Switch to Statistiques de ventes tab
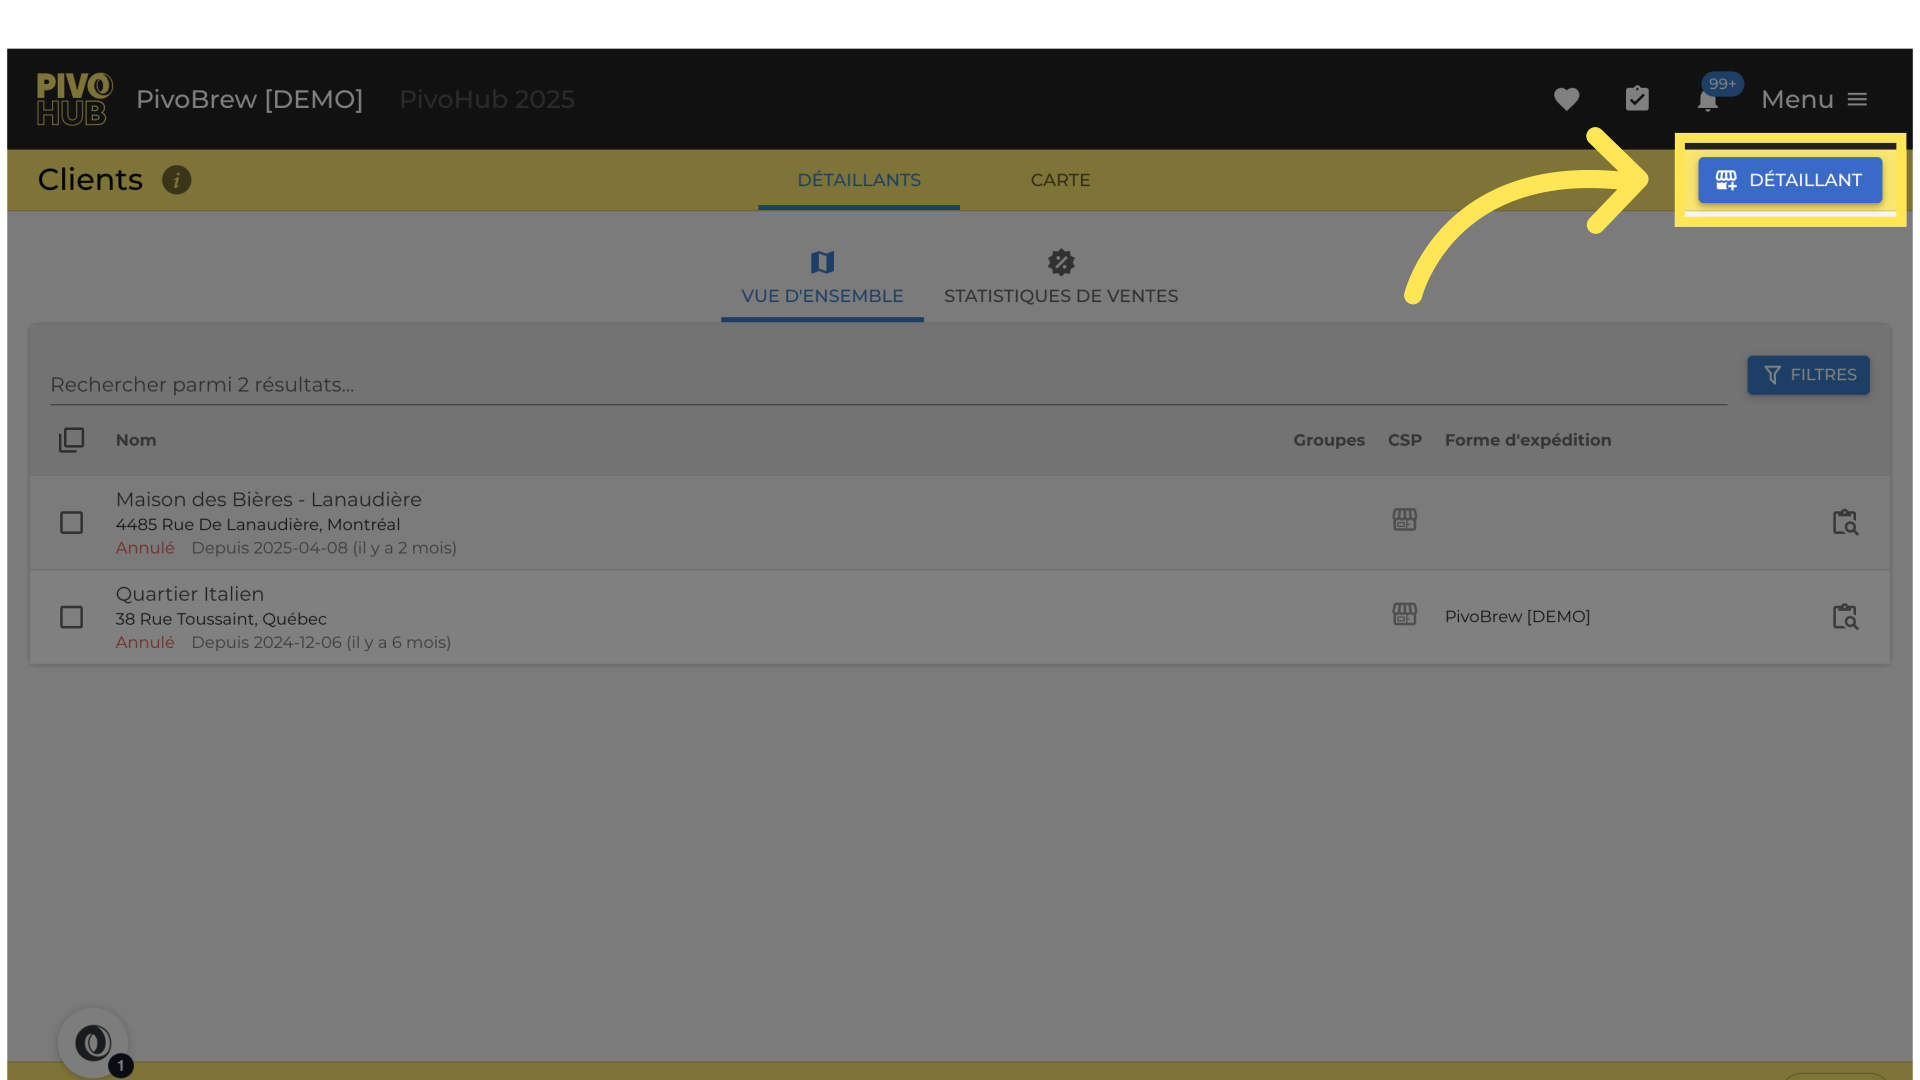Screen dimensions: 1920x1080 1060,278
